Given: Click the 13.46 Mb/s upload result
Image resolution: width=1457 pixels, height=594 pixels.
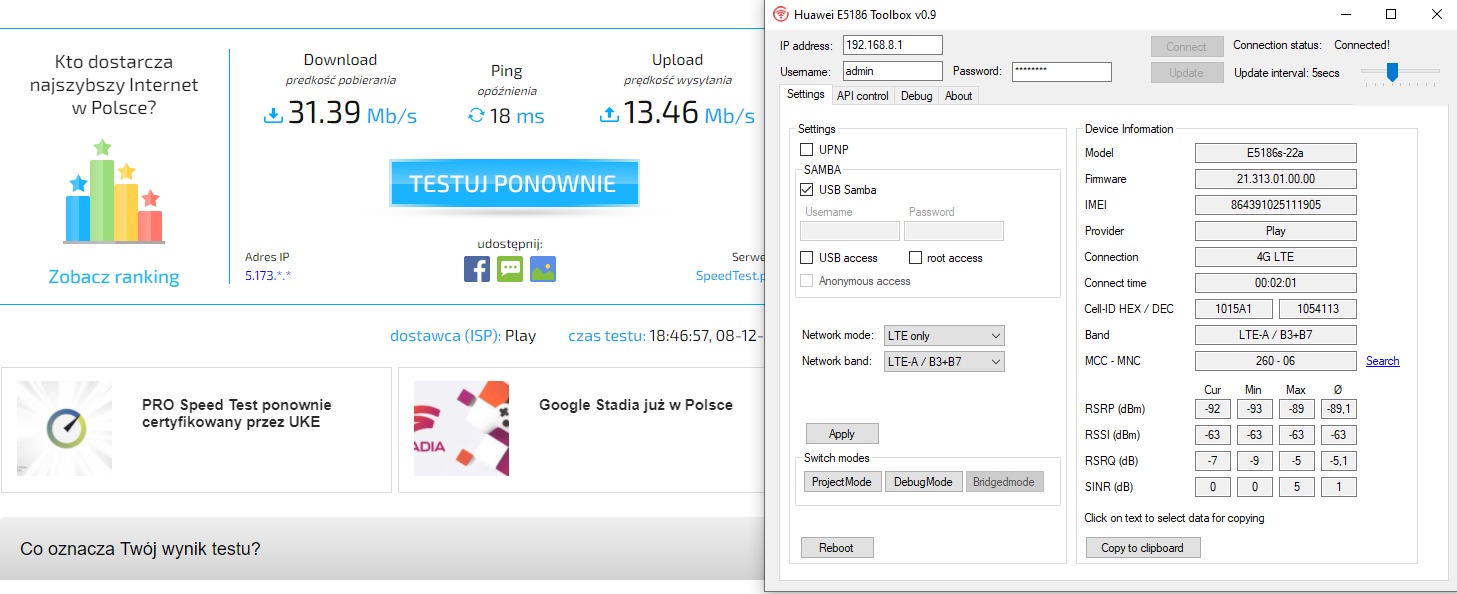Looking at the screenshot, I should point(689,113).
